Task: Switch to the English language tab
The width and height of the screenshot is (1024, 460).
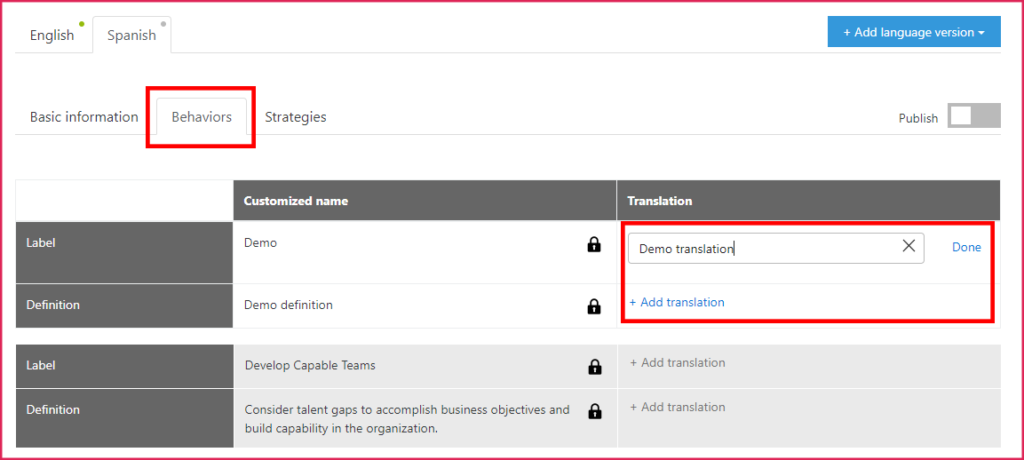Action: [x=52, y=35]
